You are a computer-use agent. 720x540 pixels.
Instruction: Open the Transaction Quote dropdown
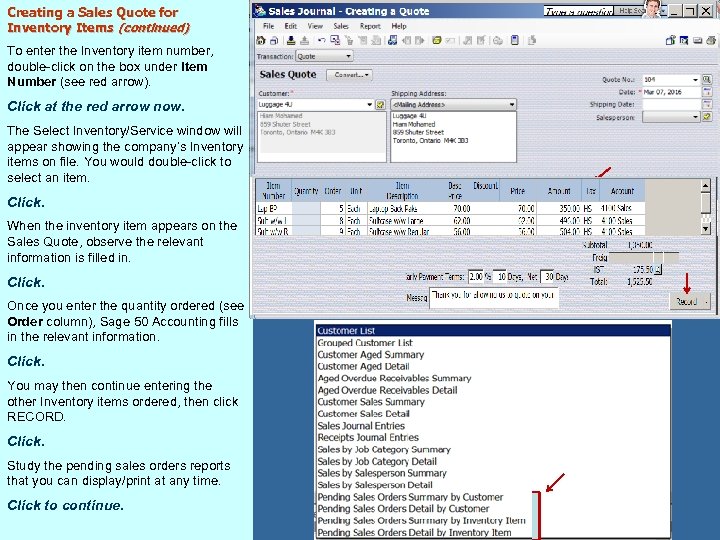[324, 56]
